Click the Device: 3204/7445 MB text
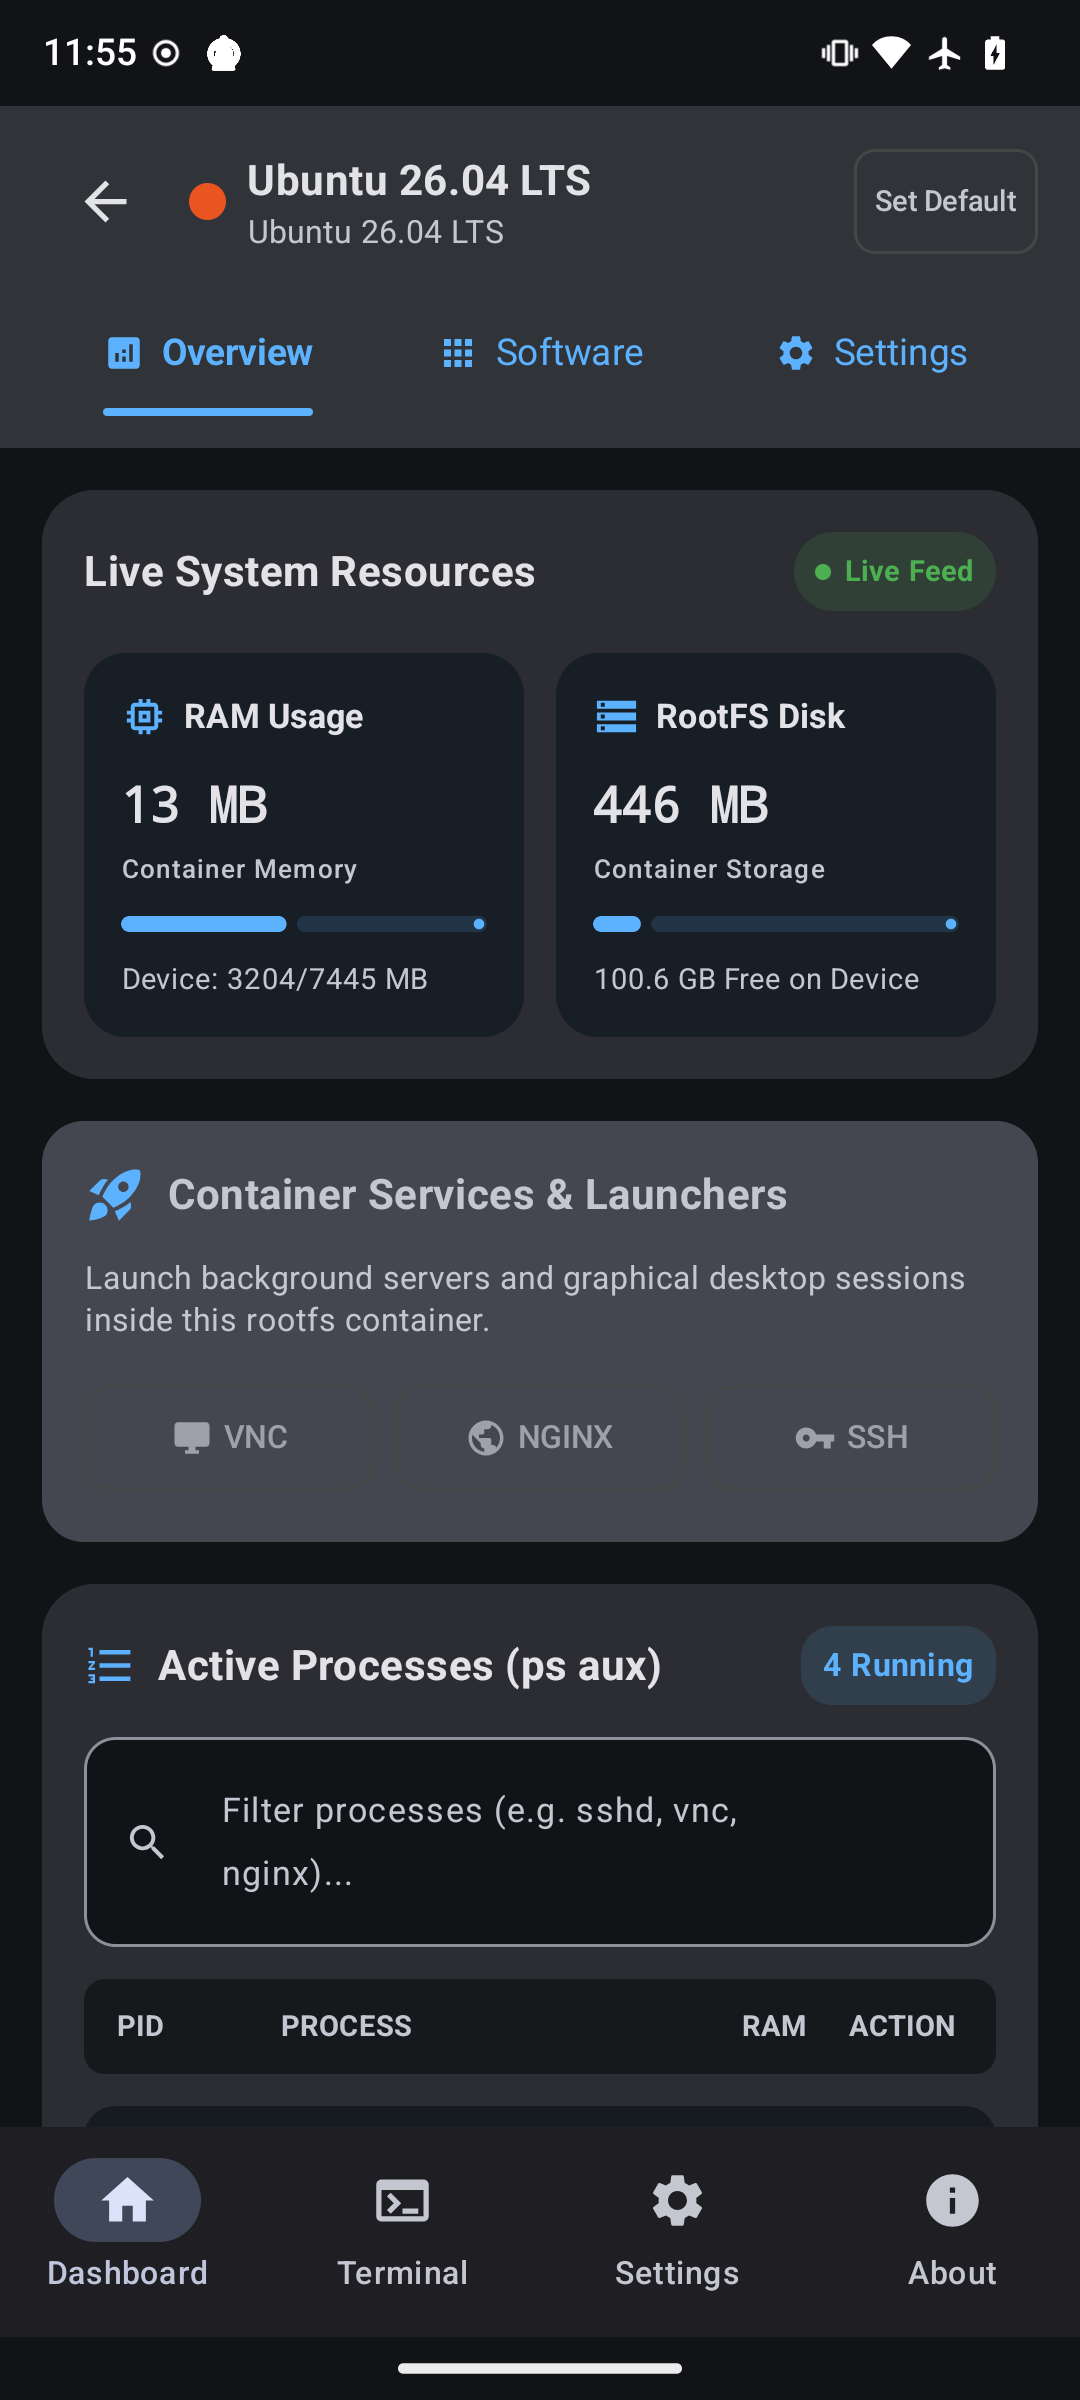The height and width of the screenshot is (2400, 1080). pyautogui.click(x=275, y=979)
